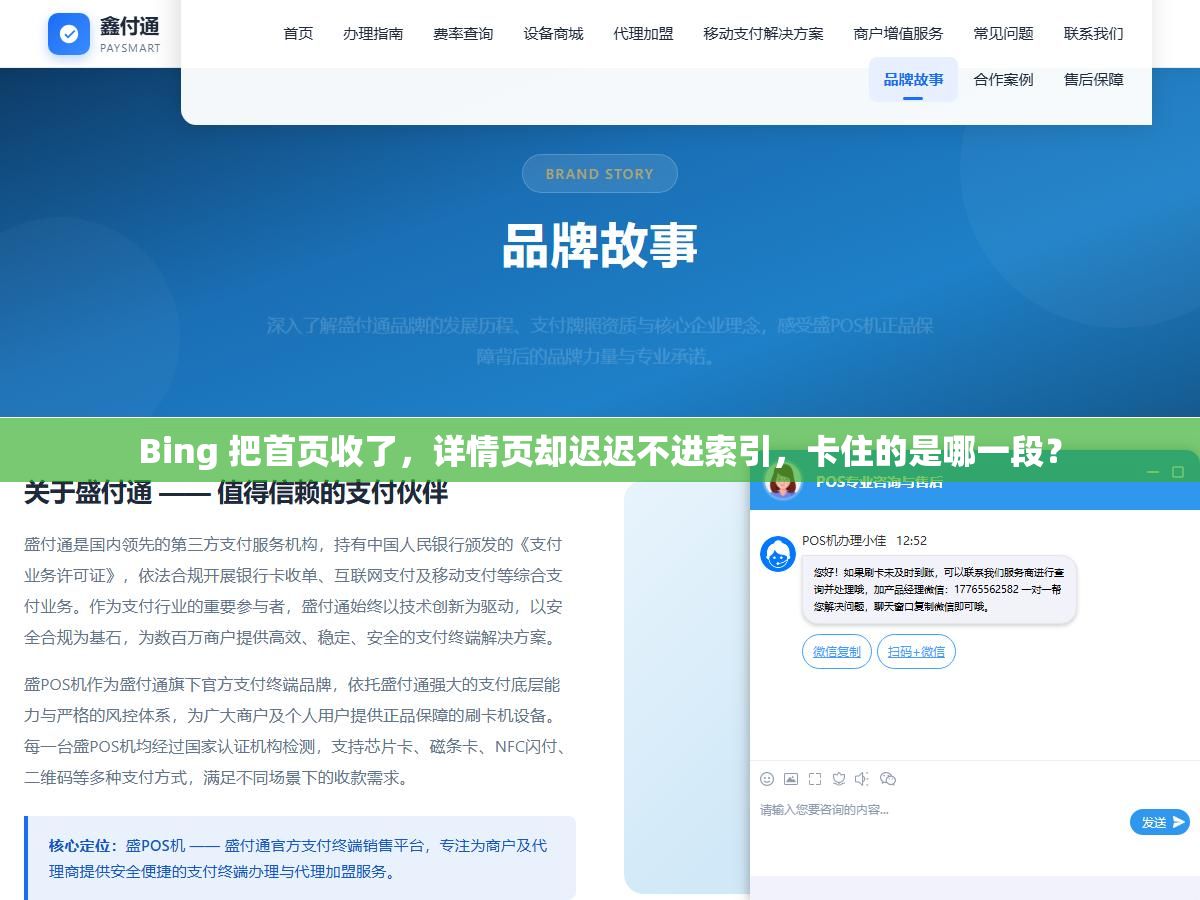Open 移动支付解决方案 navigation item

[x=763, y=33]
